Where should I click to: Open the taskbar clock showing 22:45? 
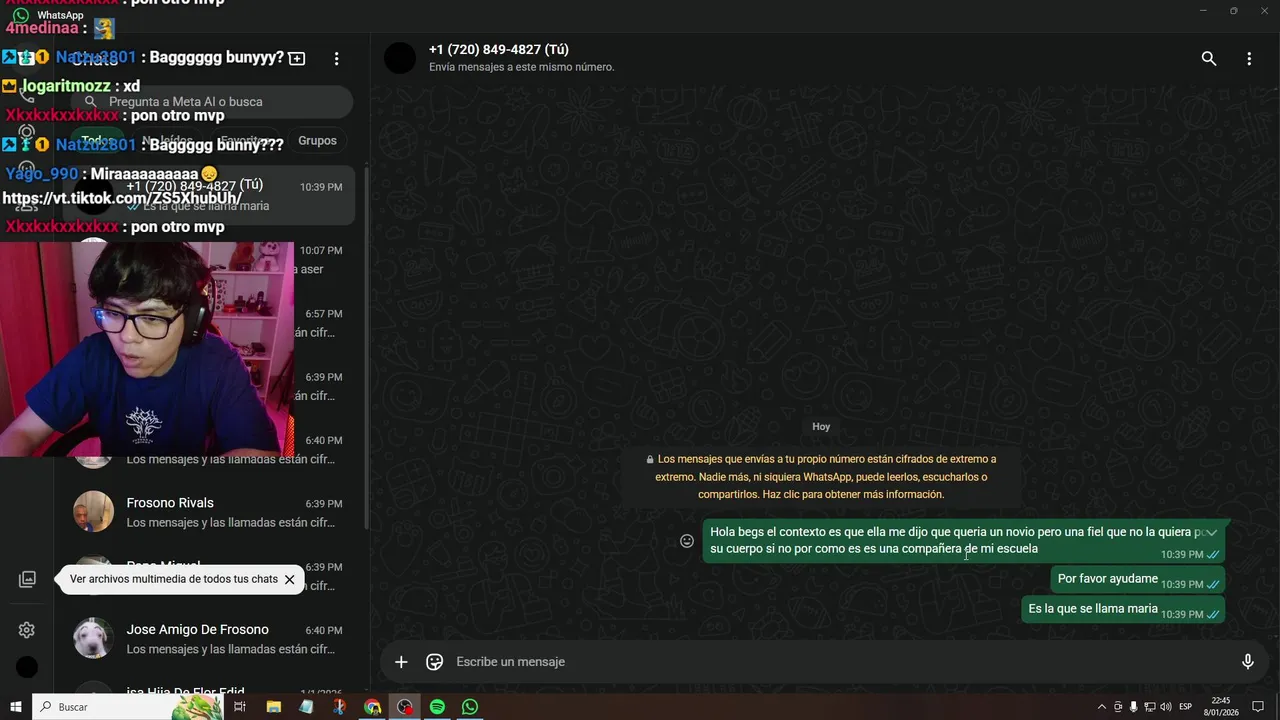pyautogui.click(x=1221, y=707)
